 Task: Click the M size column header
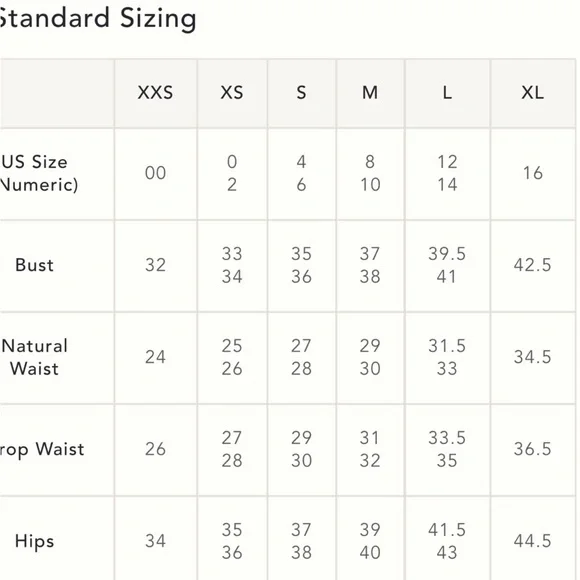[370, 92]
